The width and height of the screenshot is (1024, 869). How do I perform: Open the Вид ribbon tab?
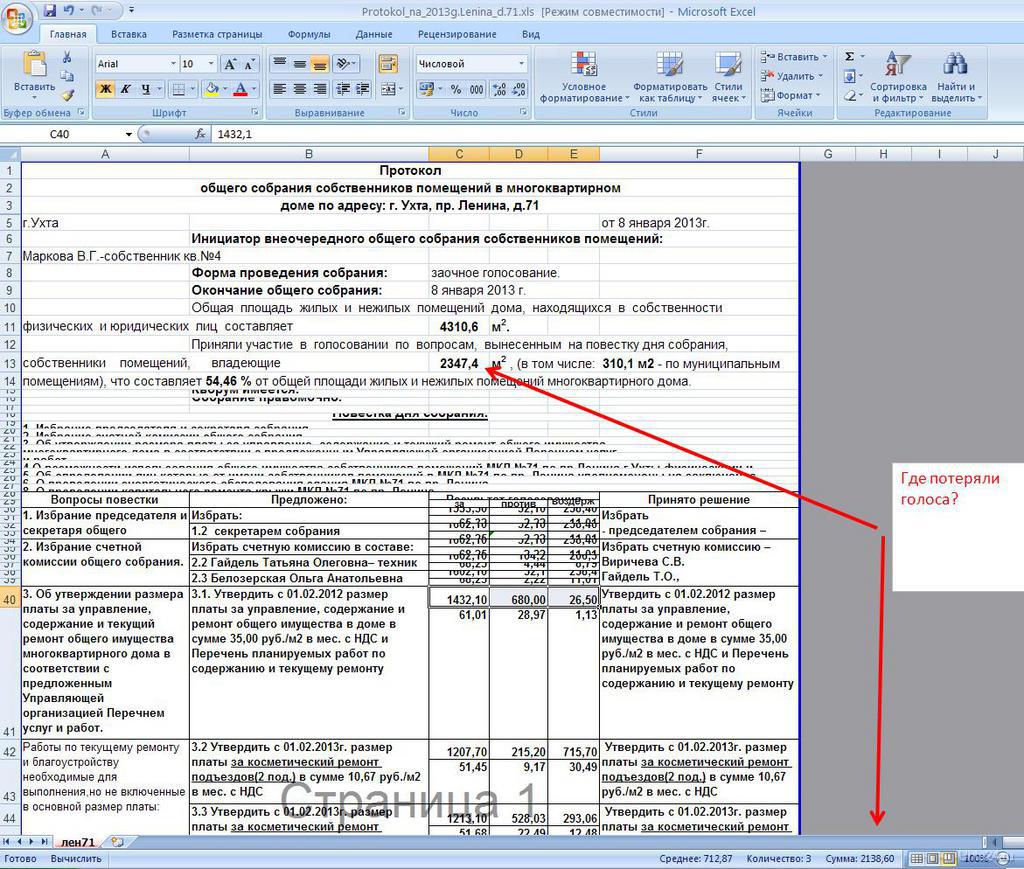point(531,34)
